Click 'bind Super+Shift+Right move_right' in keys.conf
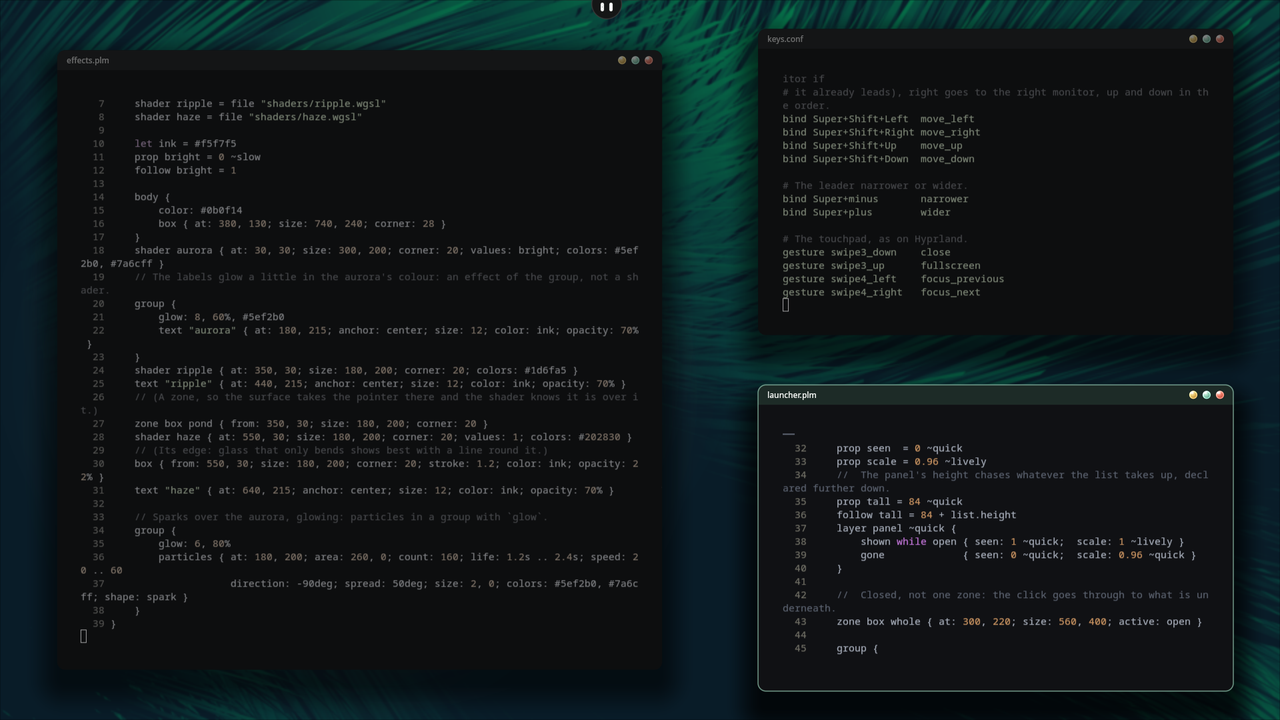Image resolution: width=1280 pixels, height=720 pixels. [881, 132]
